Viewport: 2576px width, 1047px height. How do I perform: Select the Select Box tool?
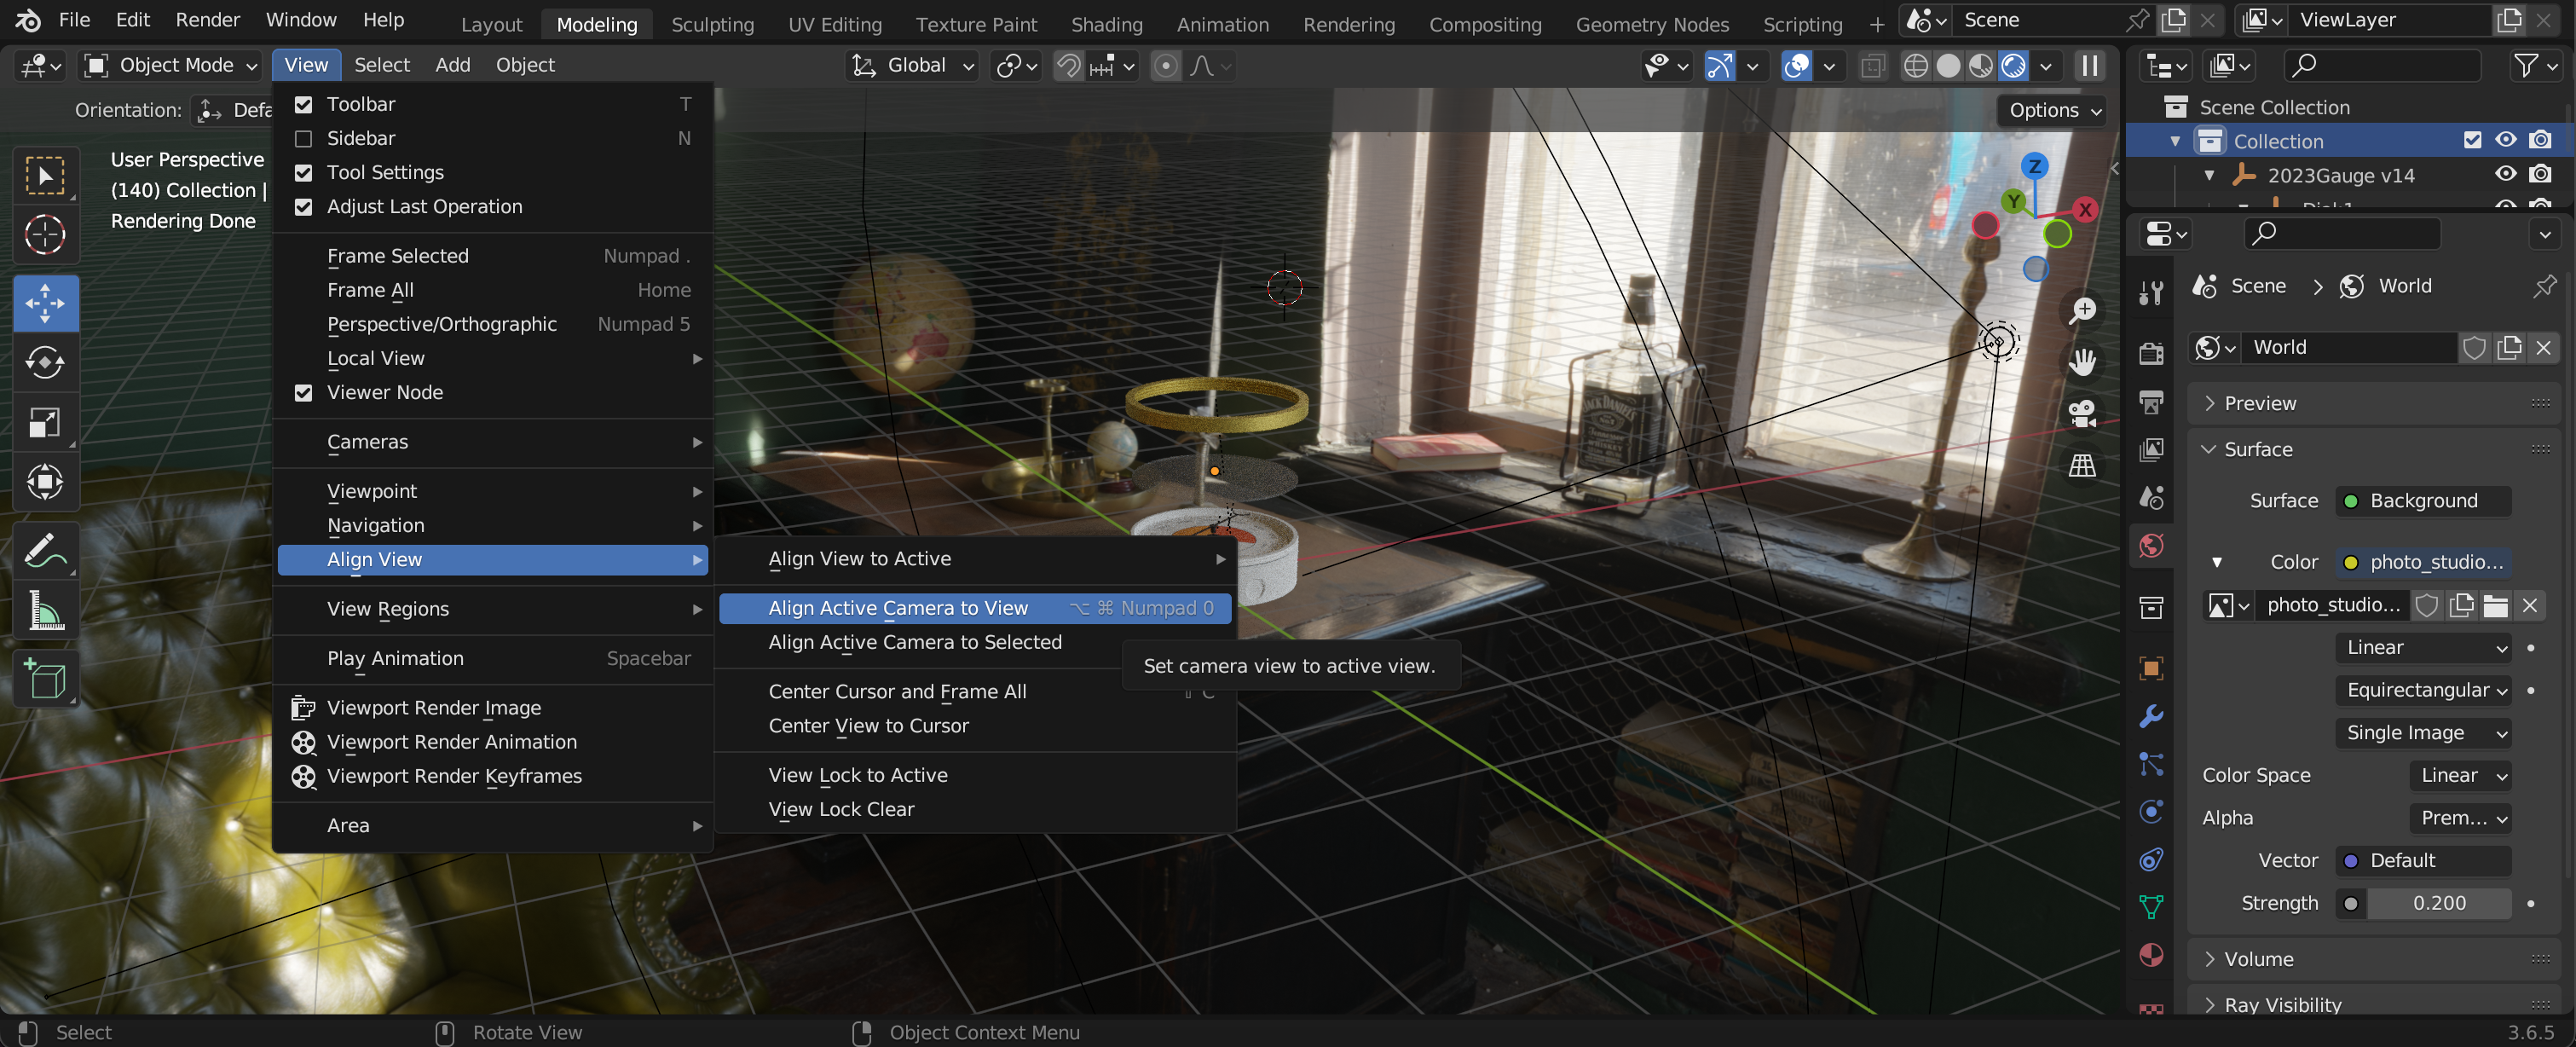coord(45,176)
